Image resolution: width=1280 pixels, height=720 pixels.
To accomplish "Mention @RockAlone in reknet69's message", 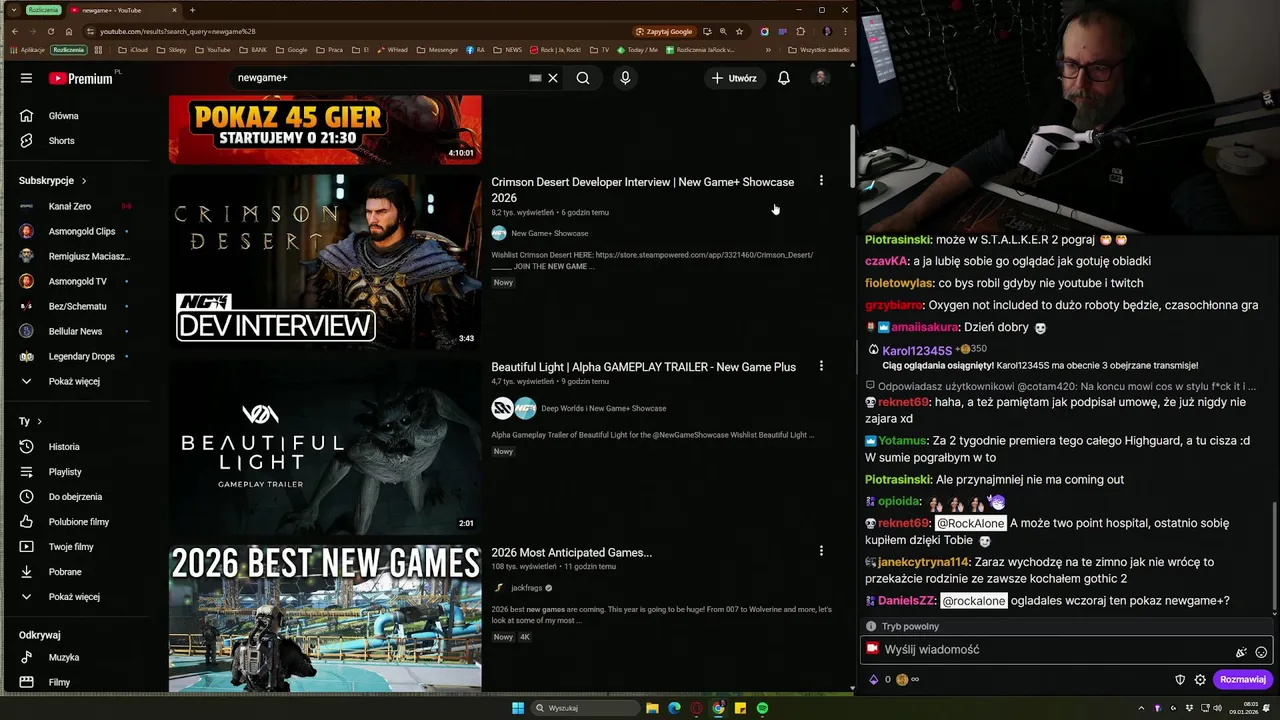I will [970, 523].
